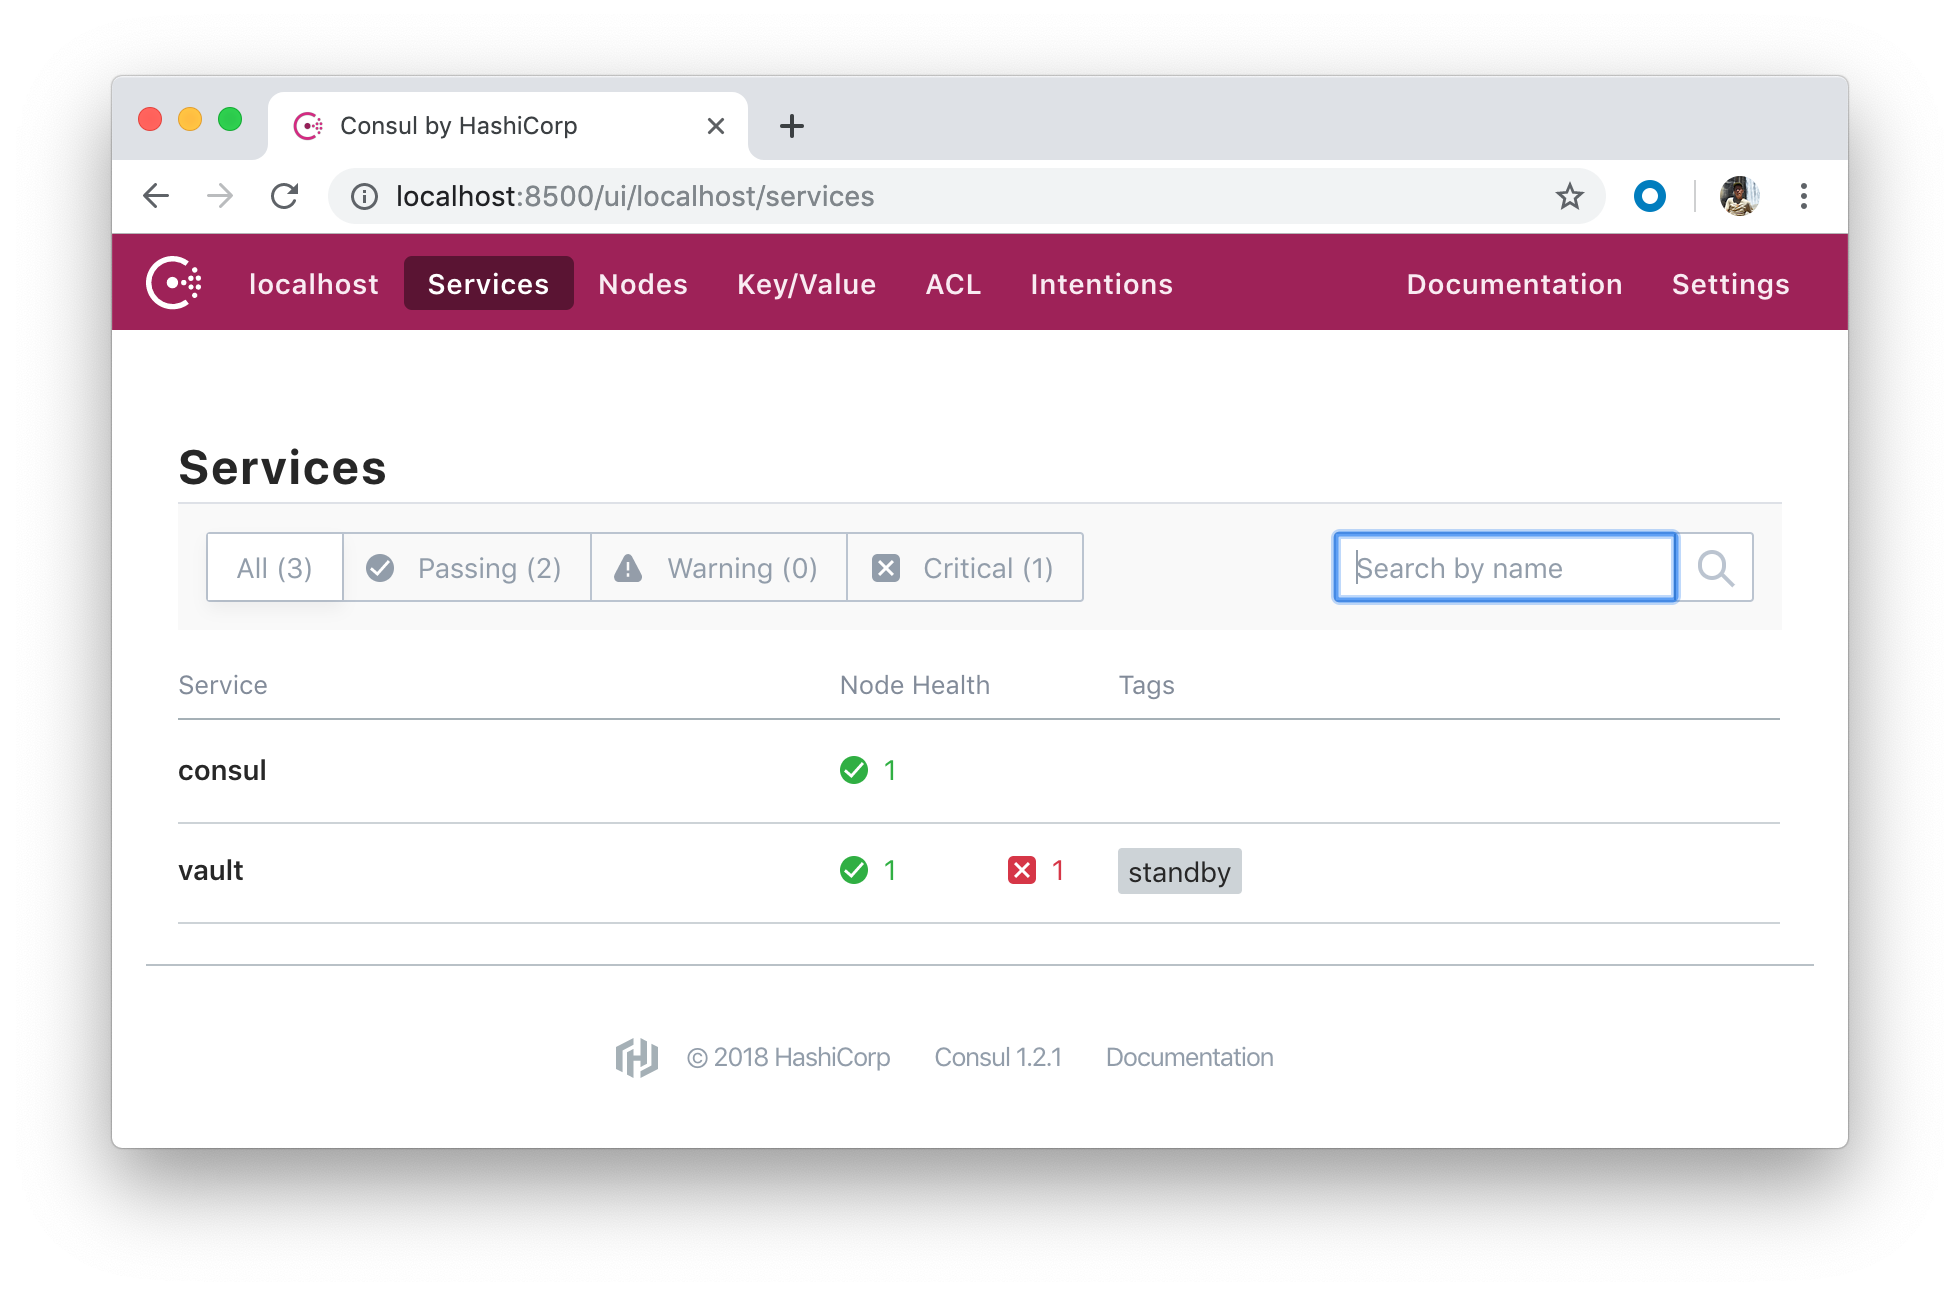Click the Consul logo in the navbar

[174, 283]
